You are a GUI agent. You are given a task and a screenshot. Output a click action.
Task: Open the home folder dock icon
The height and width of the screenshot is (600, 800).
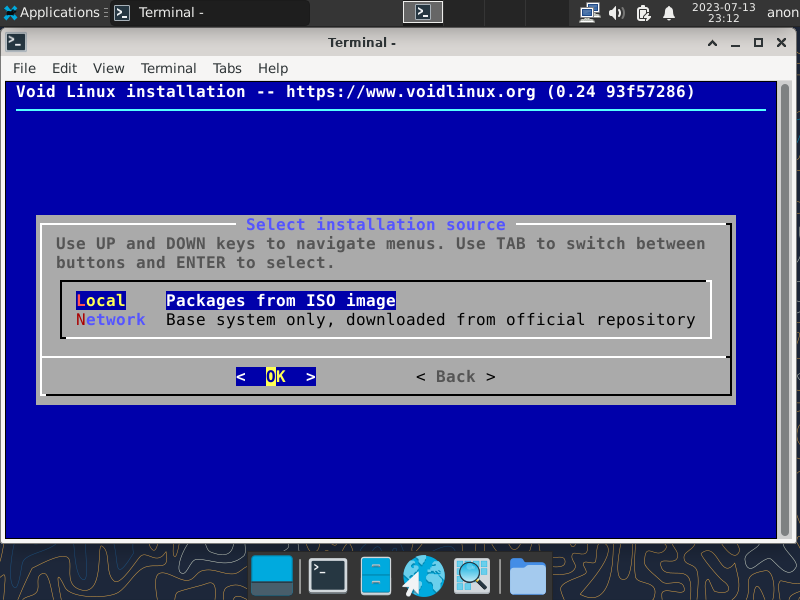coord(528,577)
